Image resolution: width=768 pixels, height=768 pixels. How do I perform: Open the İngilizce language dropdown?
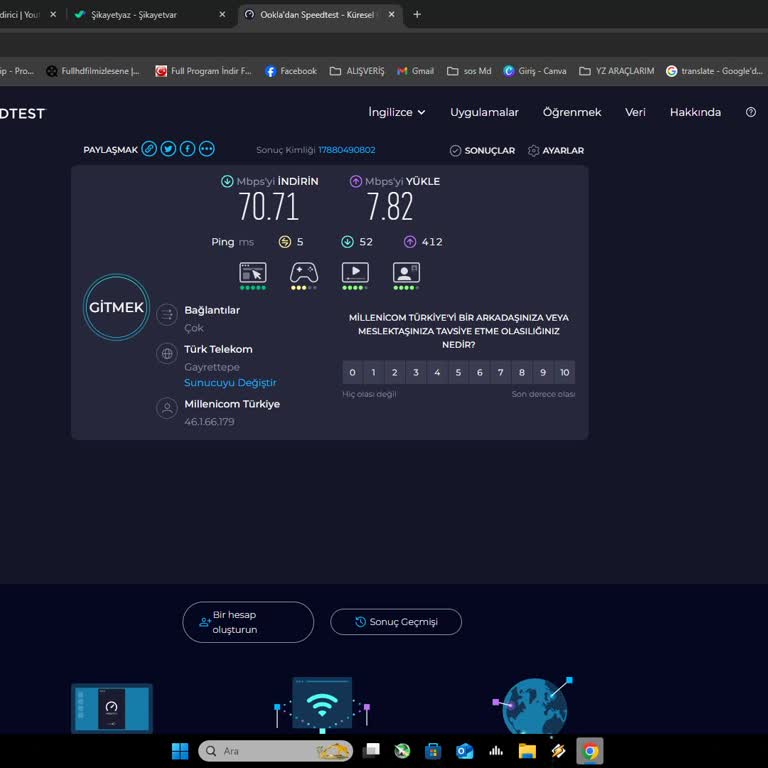(397, 112)
